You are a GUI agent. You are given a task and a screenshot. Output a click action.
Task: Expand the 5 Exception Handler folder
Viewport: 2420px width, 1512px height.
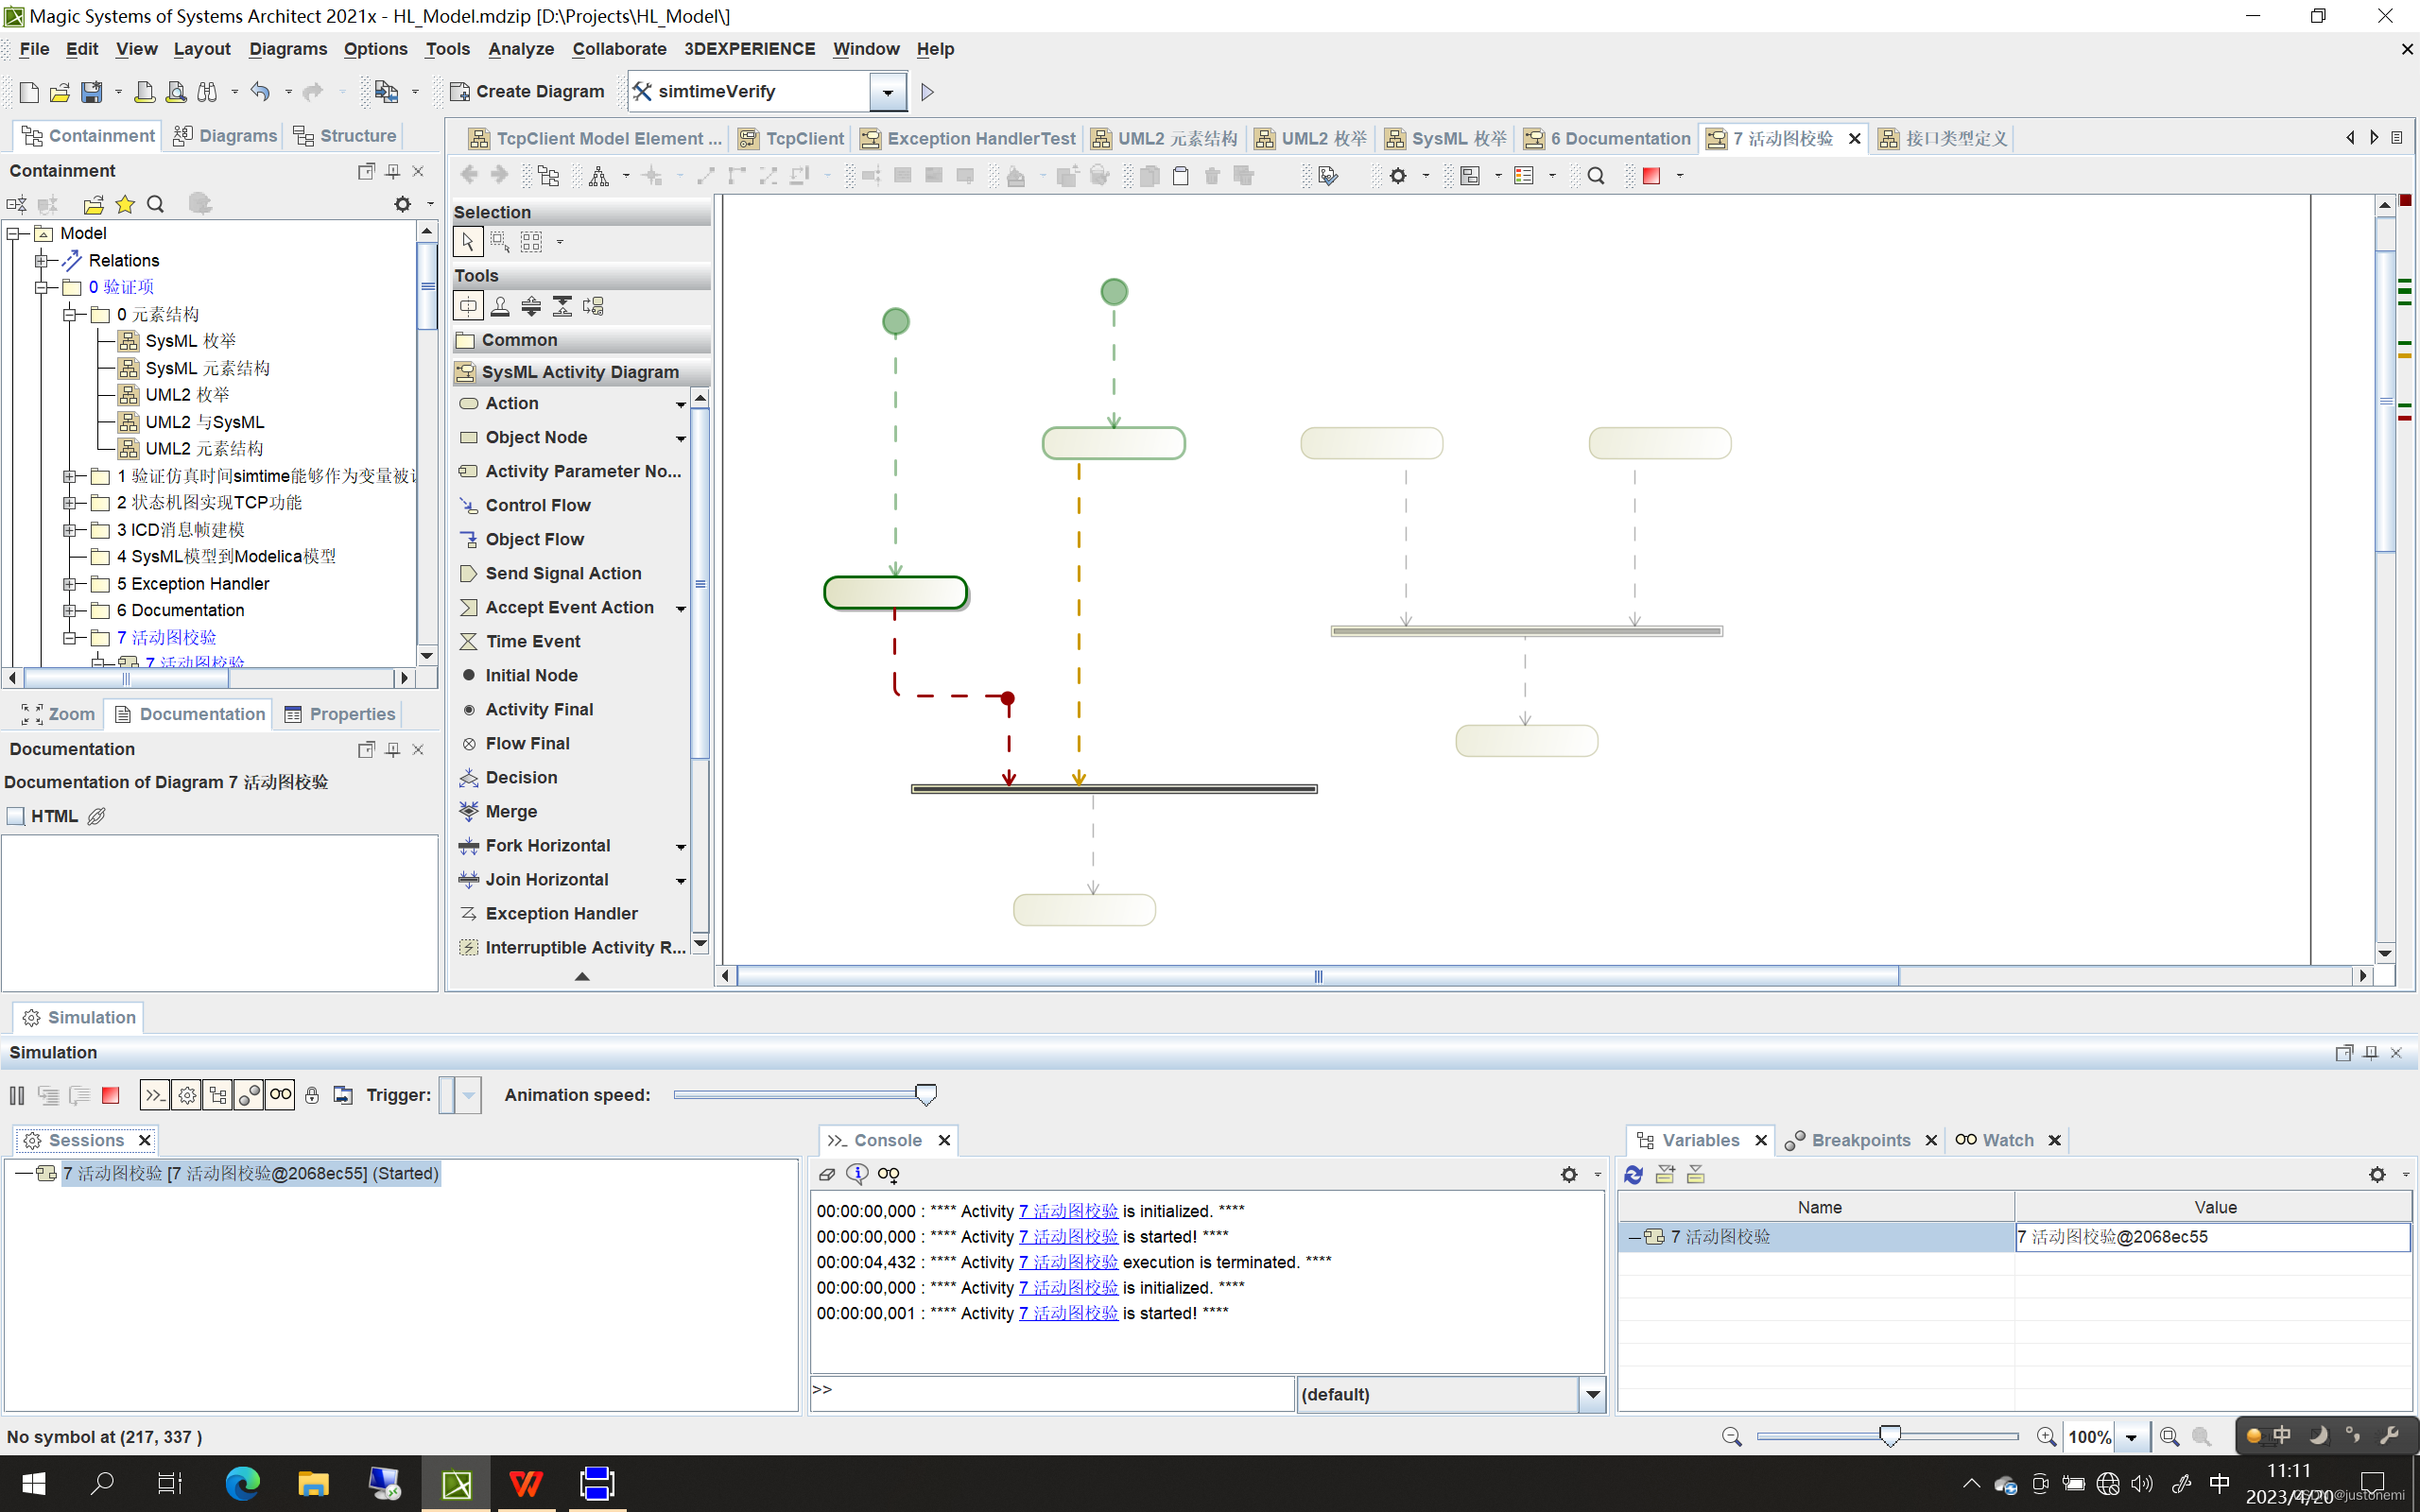pyautogui.click(x=70, y=583)
